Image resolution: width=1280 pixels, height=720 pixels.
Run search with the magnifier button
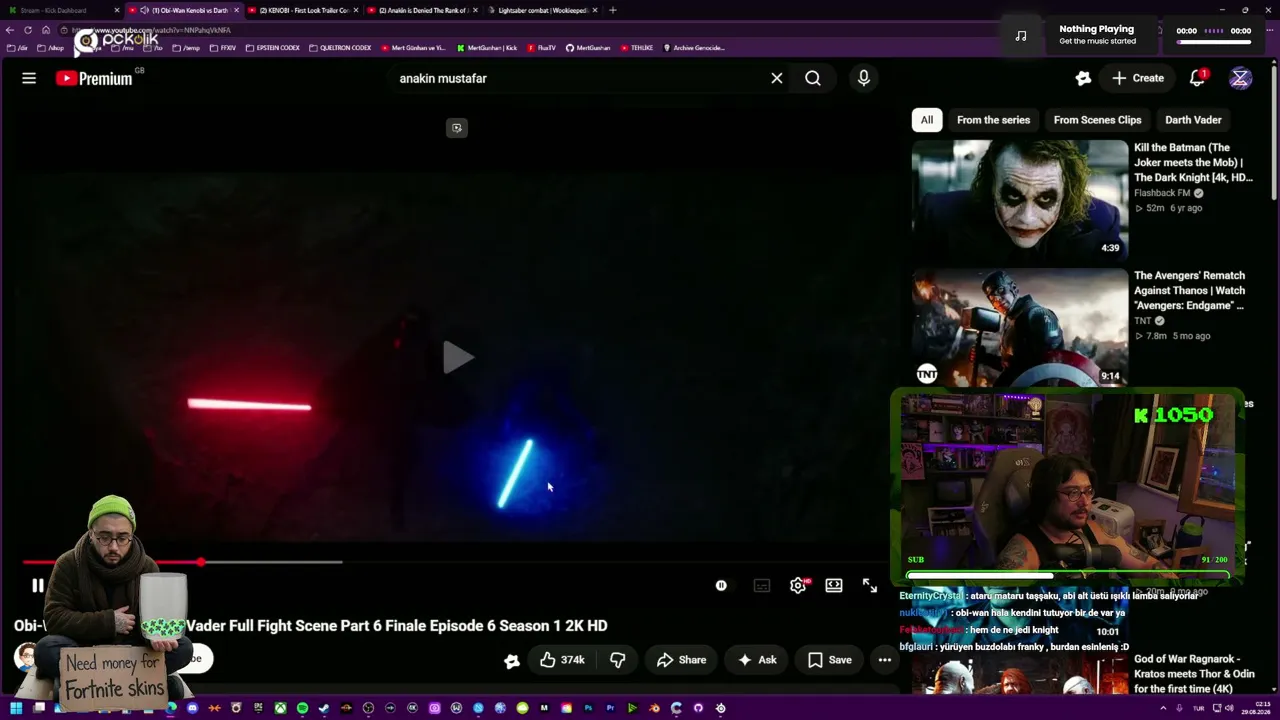[813, 78]
